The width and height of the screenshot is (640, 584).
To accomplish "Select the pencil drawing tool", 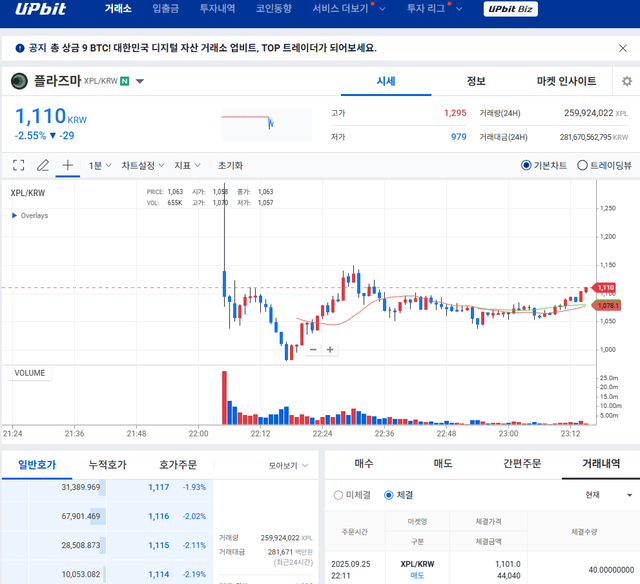I will click(x=43, y=165).
